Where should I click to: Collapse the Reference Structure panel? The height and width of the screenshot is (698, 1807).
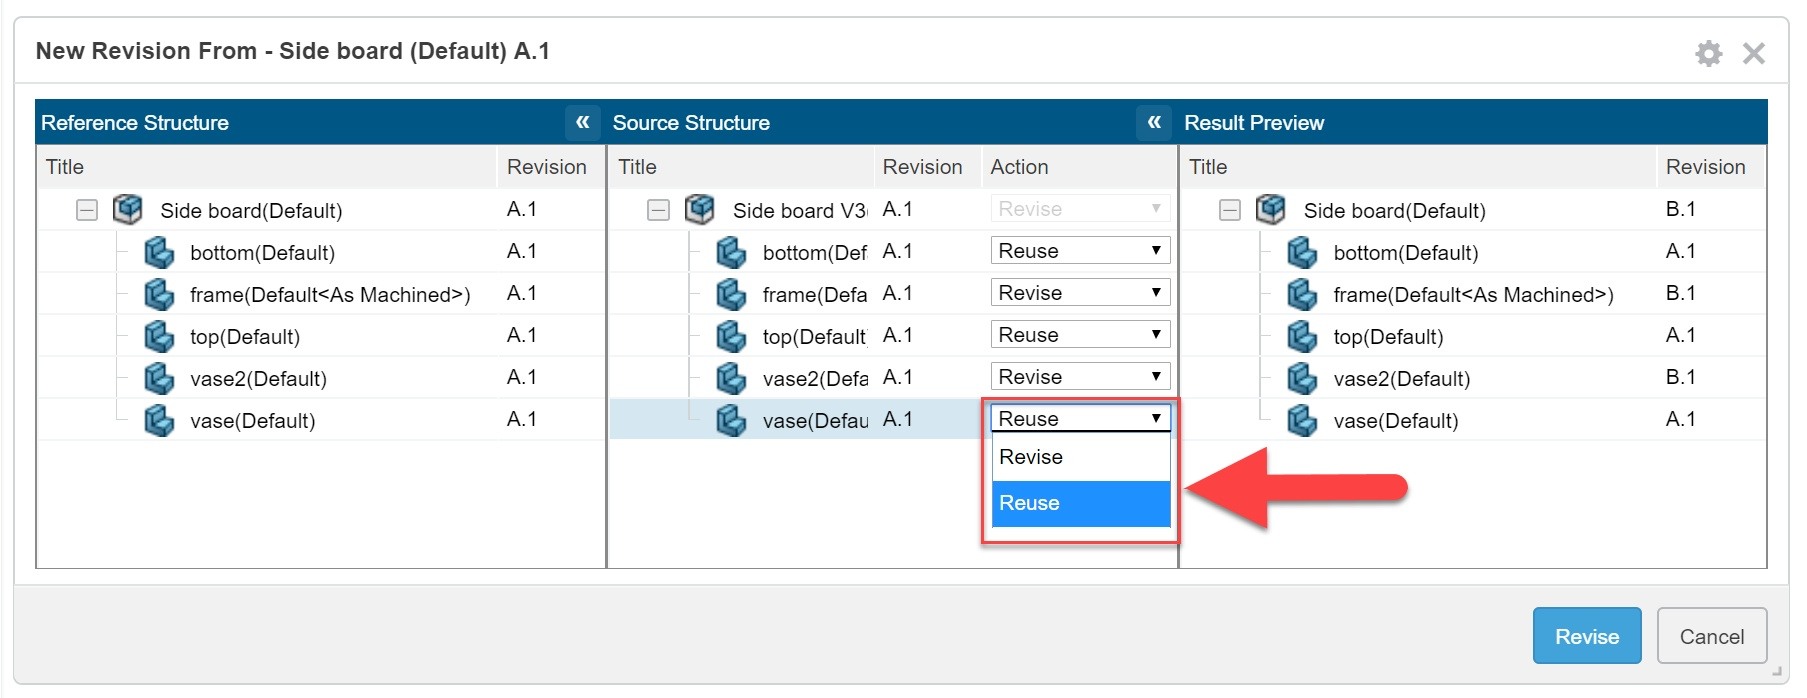(x=582, y=123)
